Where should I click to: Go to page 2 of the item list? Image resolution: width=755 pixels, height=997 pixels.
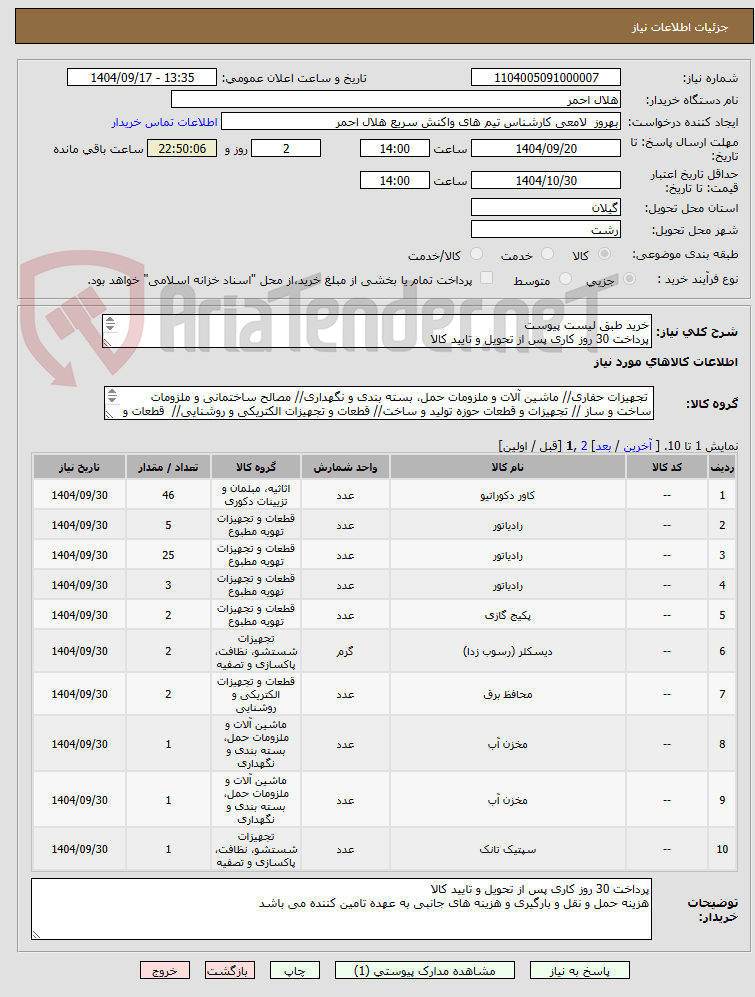coord(584,446)
